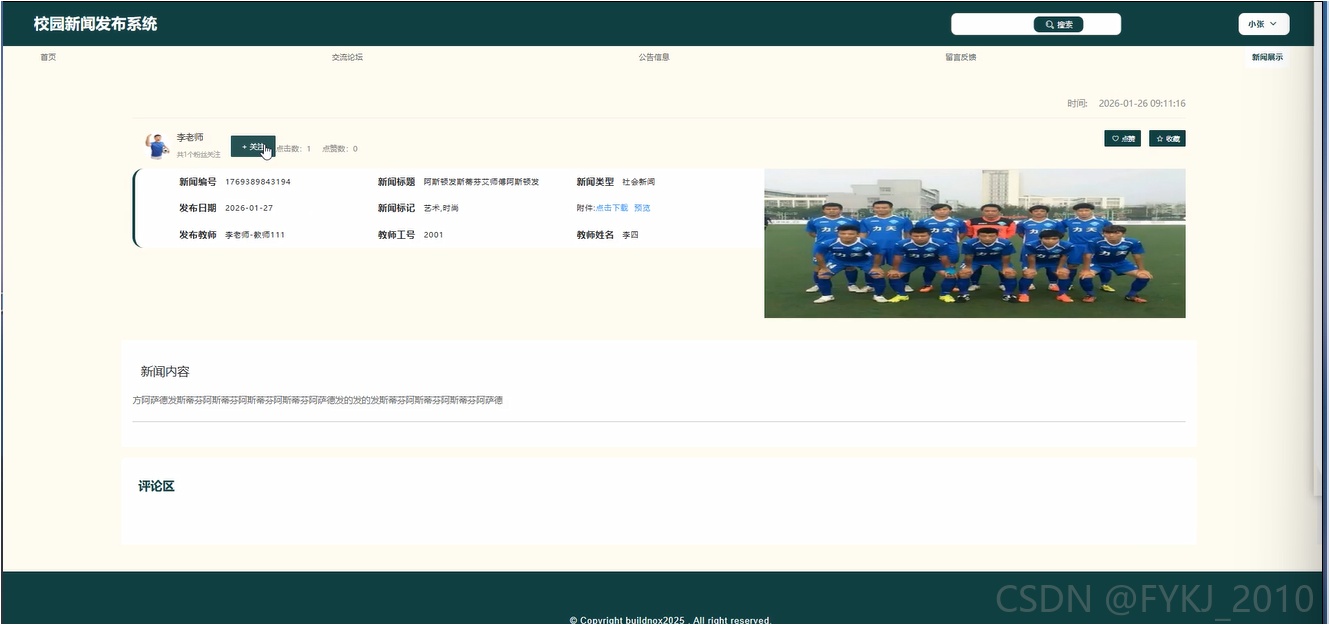Select the news number 1769389843194

[x=258, y=182]
